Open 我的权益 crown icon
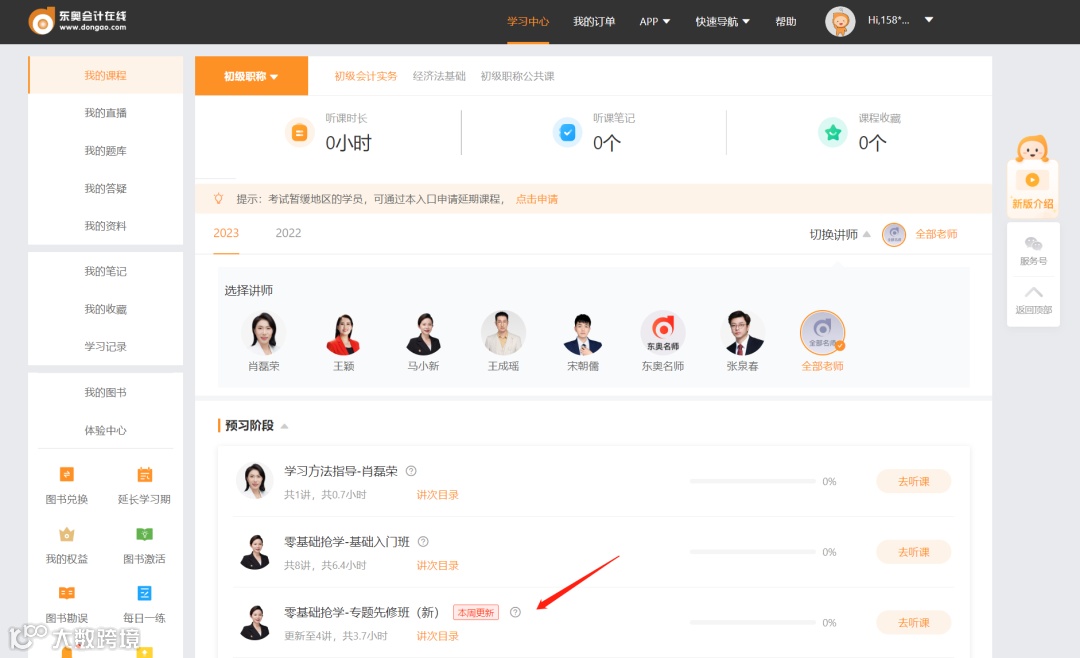 (x=67, y=534)
